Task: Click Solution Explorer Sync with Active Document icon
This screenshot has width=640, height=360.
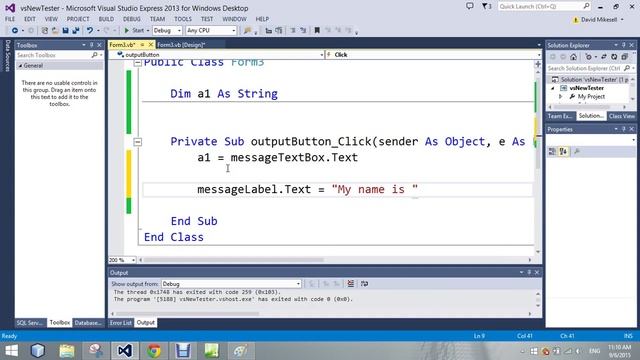Action: click(x=604, y=57)
